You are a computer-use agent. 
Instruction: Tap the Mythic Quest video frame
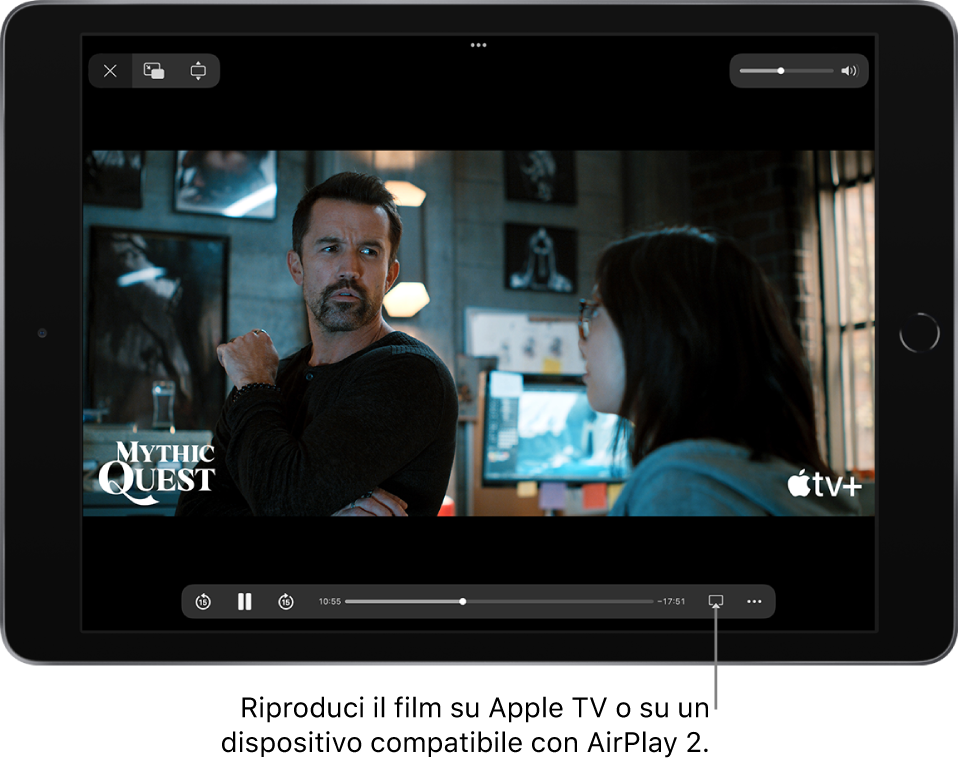(478, 333)
